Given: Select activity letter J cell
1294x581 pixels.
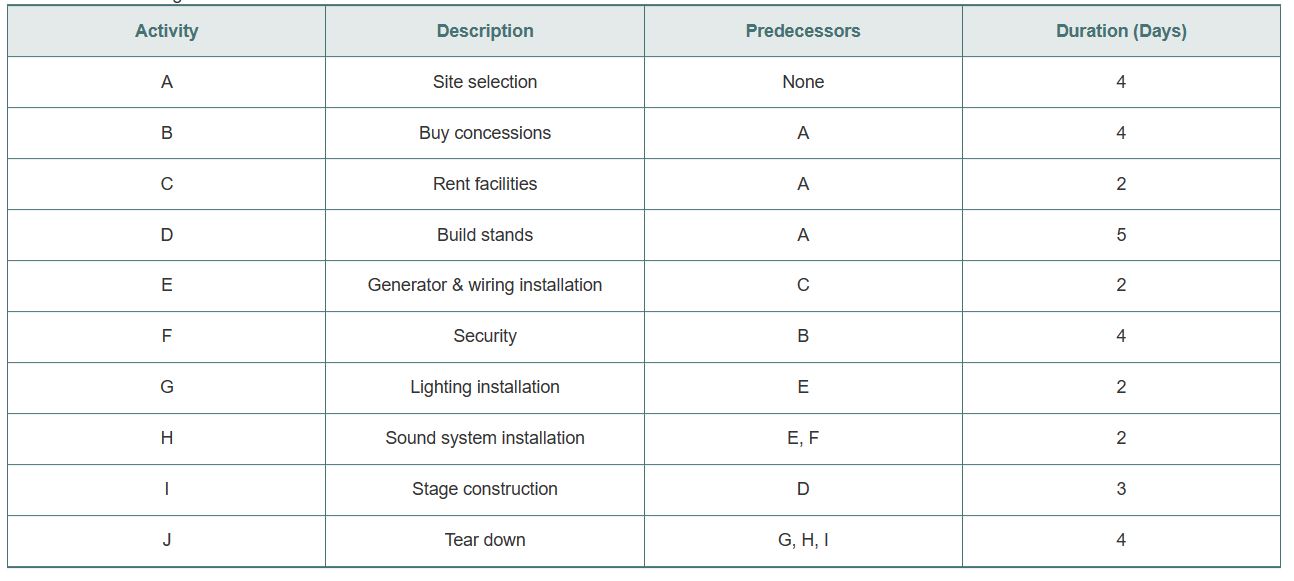Looking at the screenshot, I should (x=166, y=540).
